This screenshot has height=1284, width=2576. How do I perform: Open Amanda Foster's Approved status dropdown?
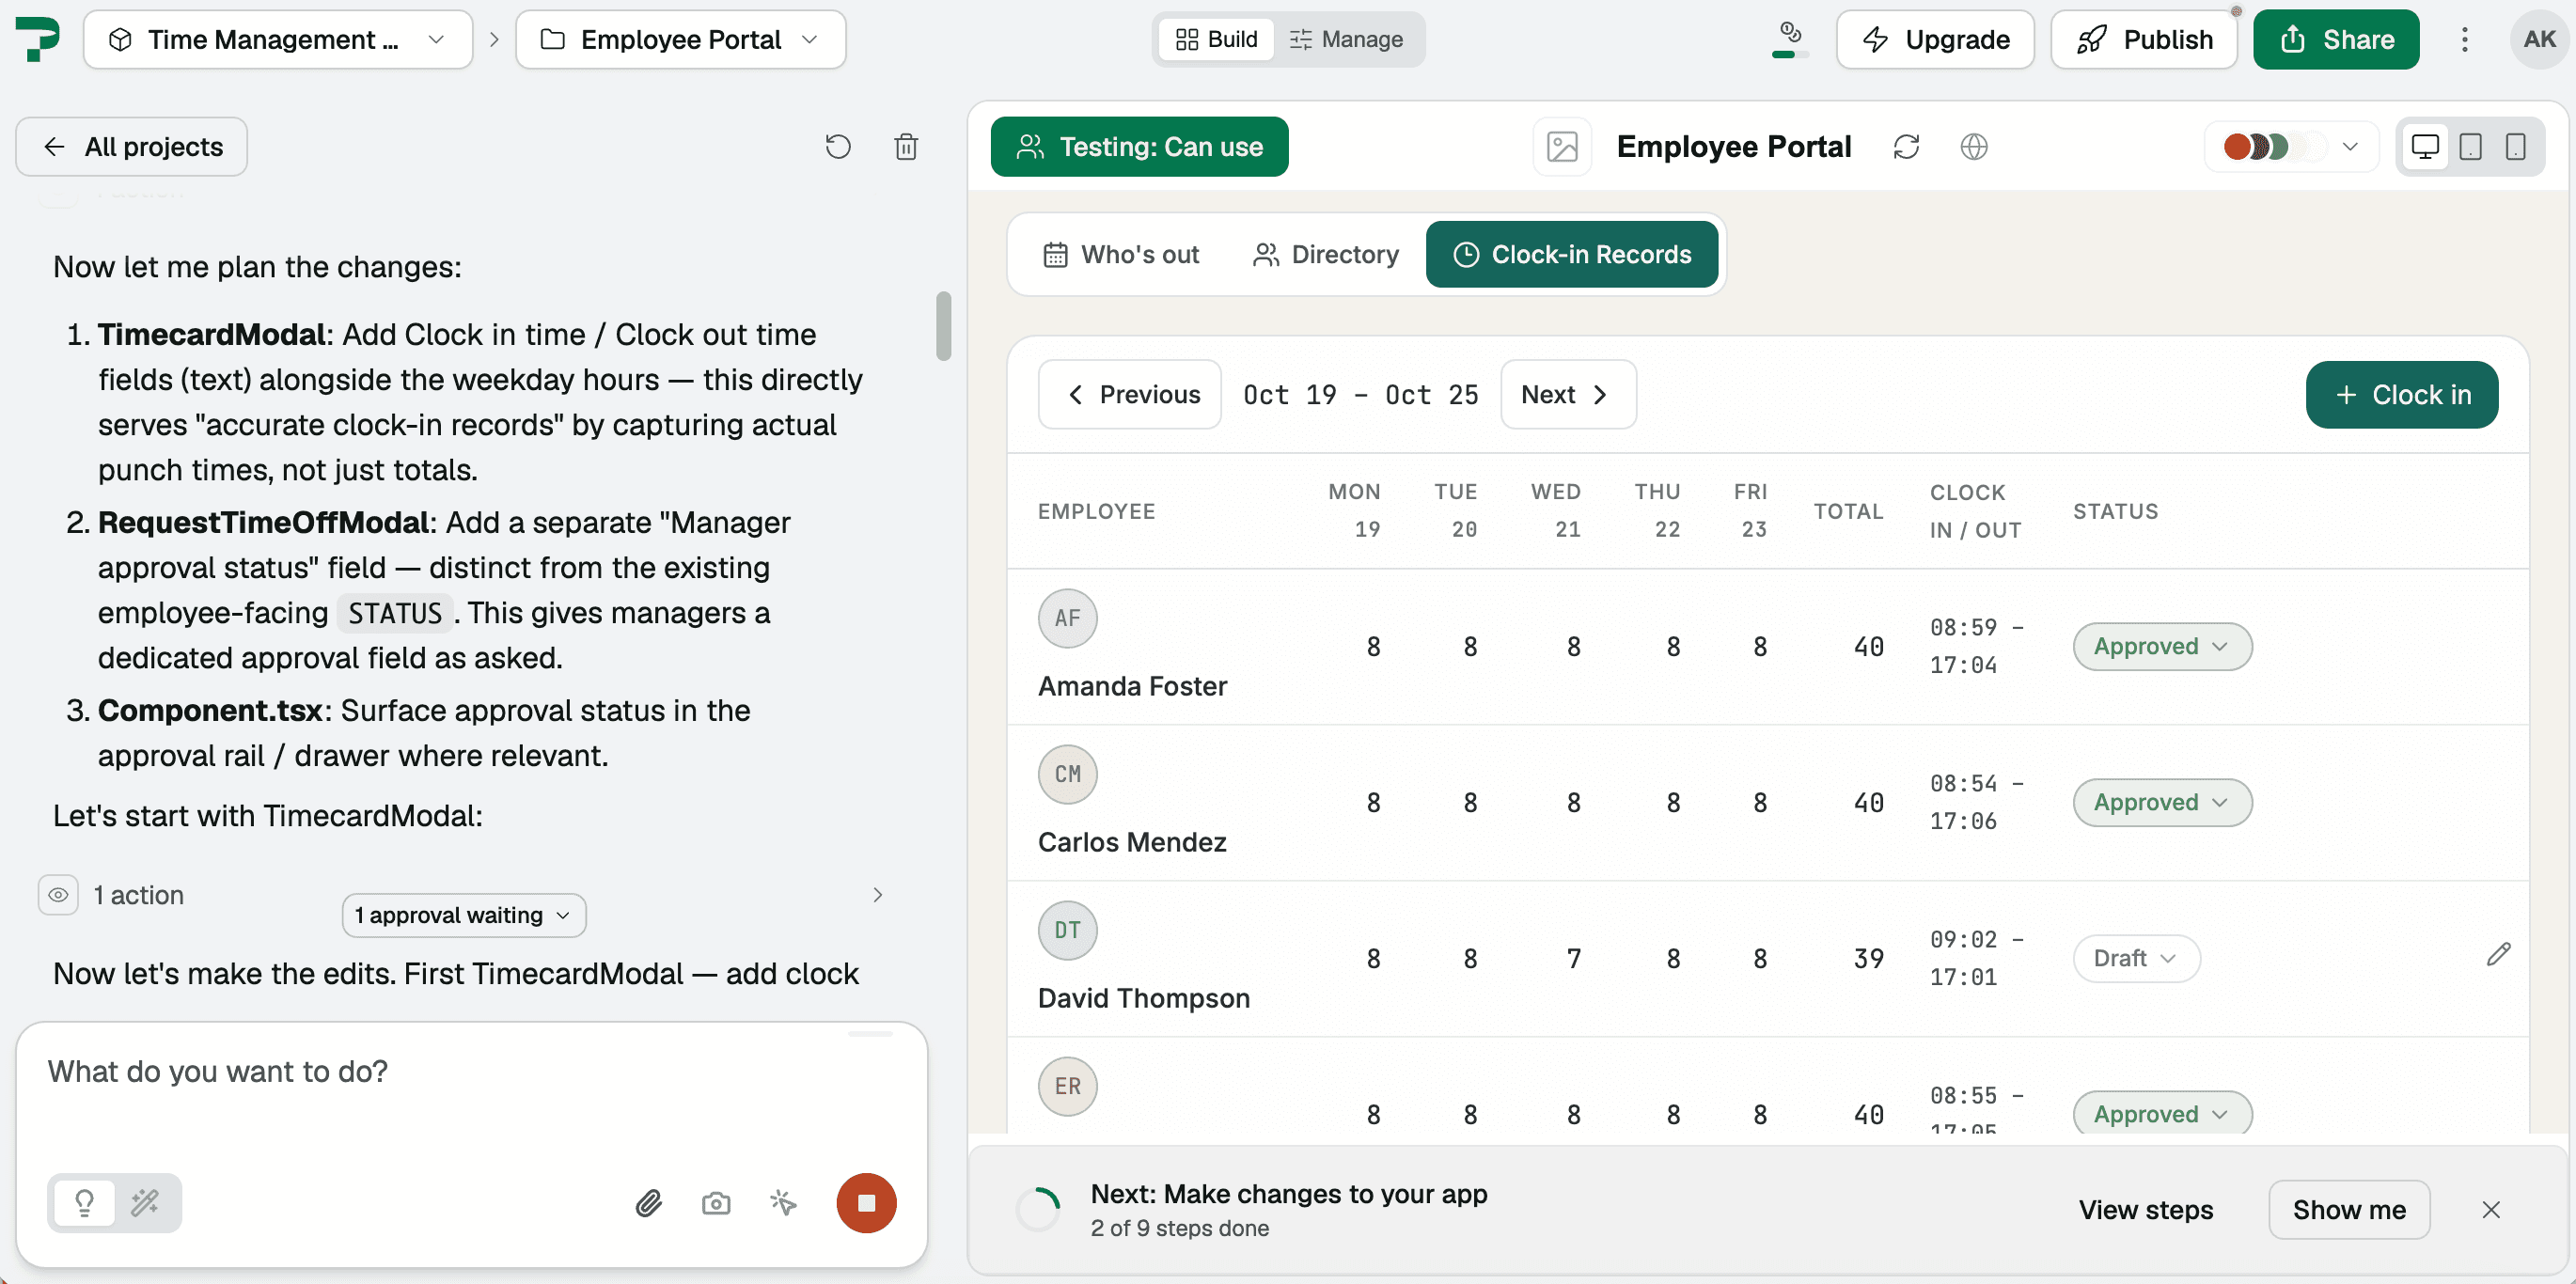pyautogui.click(x=2162, y=647)
